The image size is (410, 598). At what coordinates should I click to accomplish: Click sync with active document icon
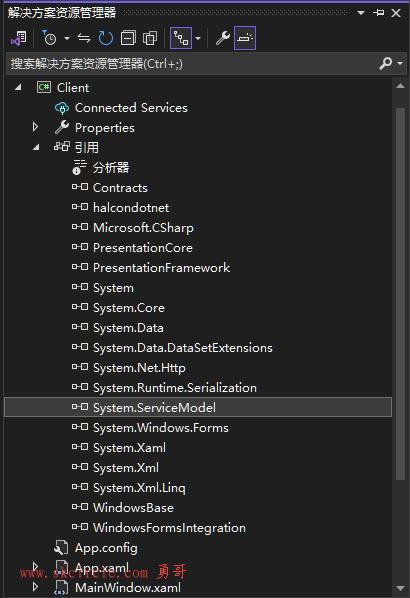[84, 38]
